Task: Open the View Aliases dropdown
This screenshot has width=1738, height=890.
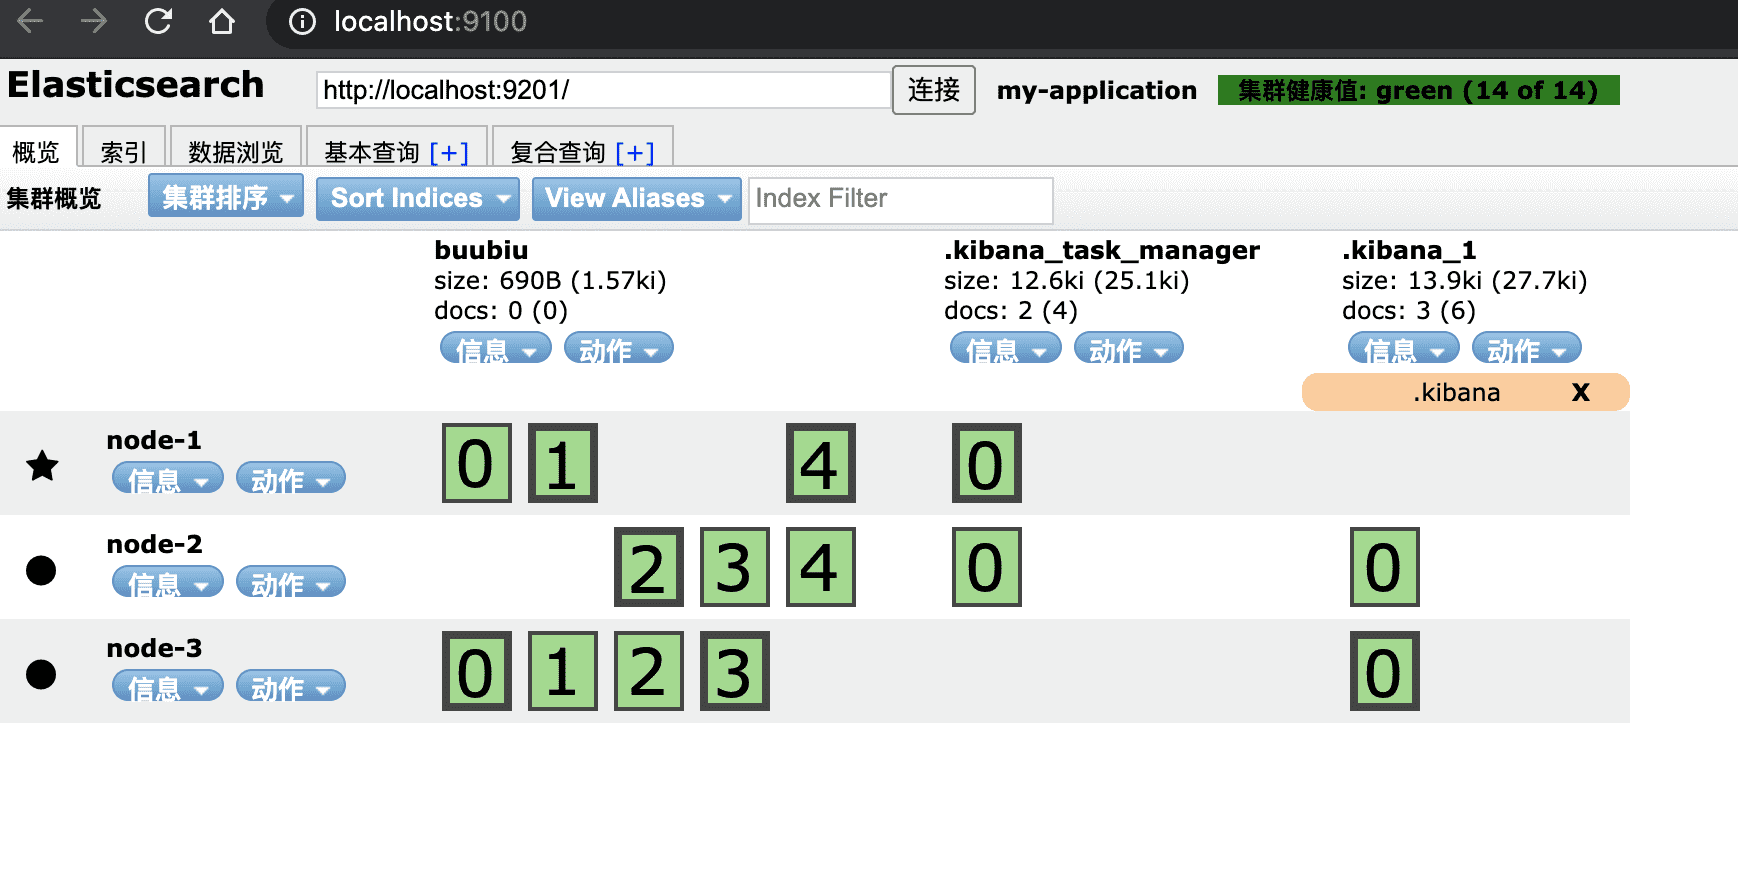Action: (x=636, y=198)
